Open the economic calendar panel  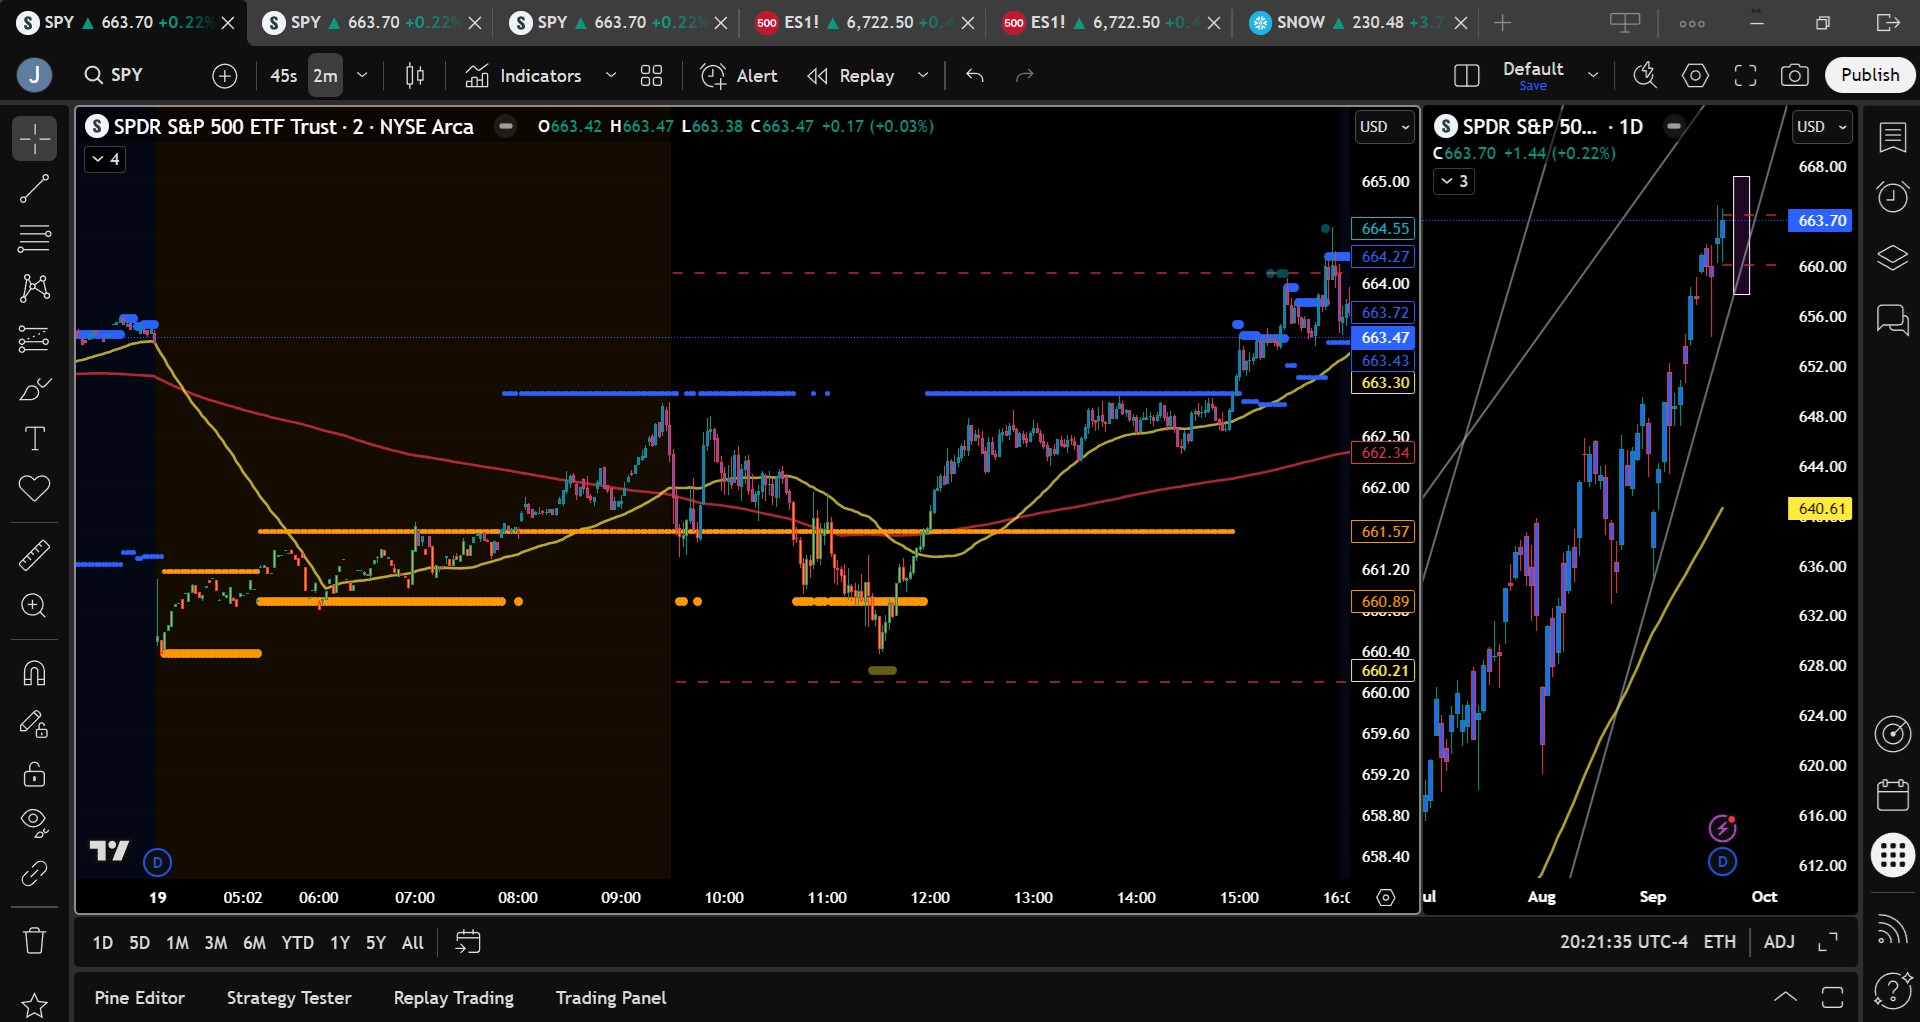coord(1893,795)
